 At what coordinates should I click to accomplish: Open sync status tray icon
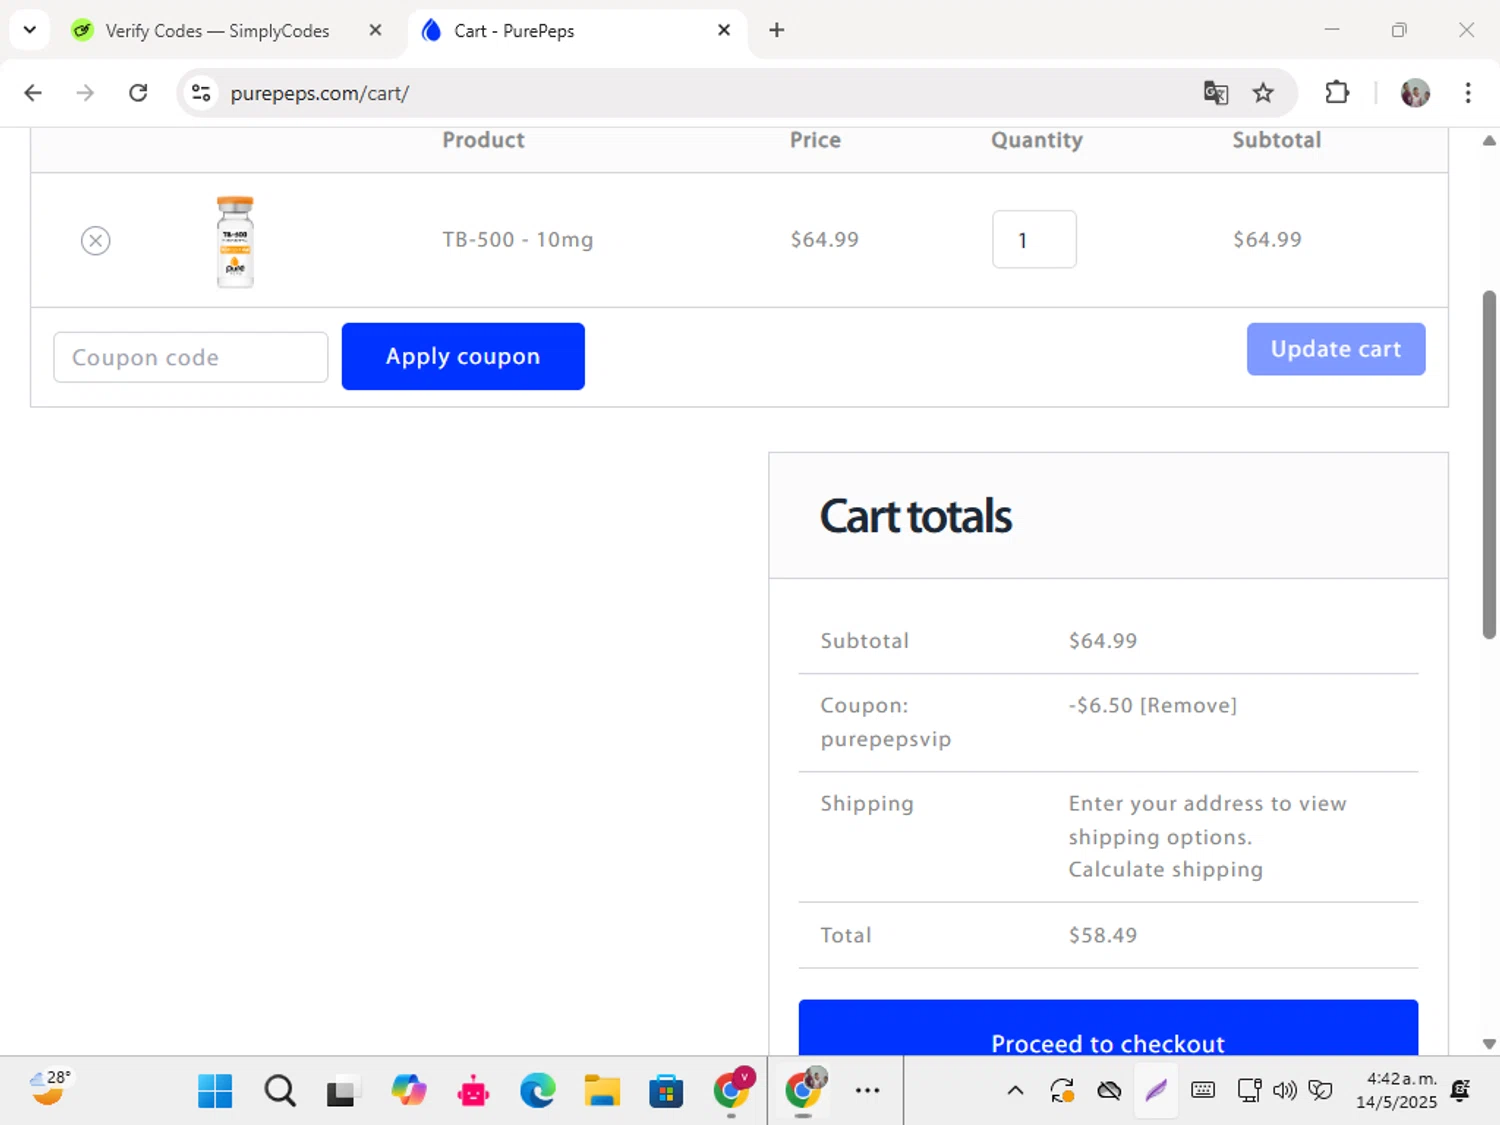1062,1091
